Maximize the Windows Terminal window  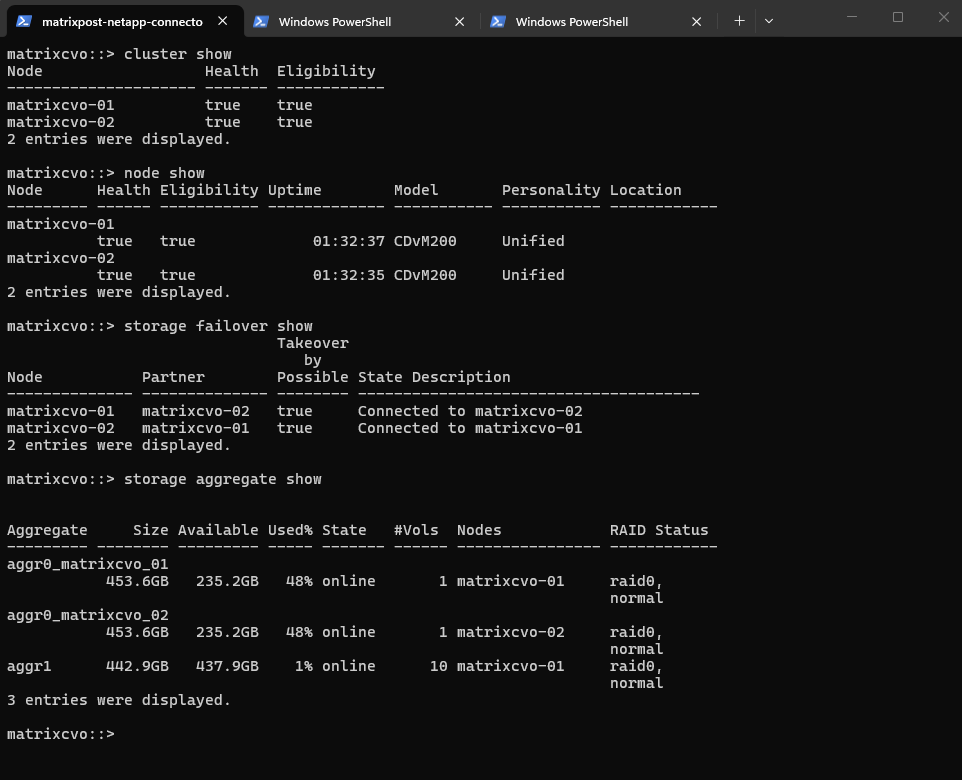click(x=897, y=17)
